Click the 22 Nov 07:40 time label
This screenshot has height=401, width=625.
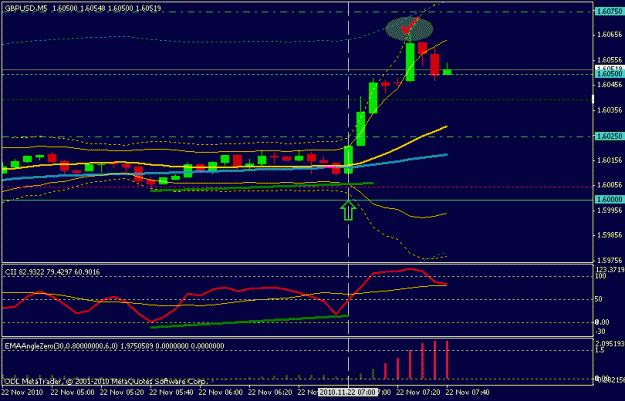tap(468, 393)
